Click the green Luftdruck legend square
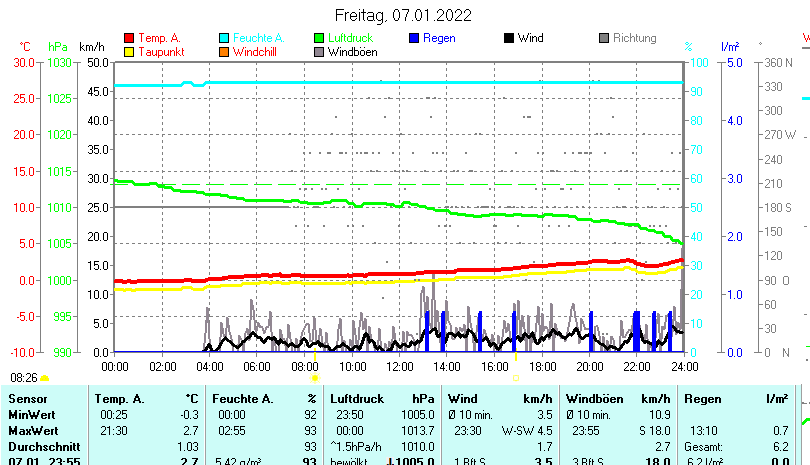The width and height of the screenshot is (810, 465). [x=319, y=38]
